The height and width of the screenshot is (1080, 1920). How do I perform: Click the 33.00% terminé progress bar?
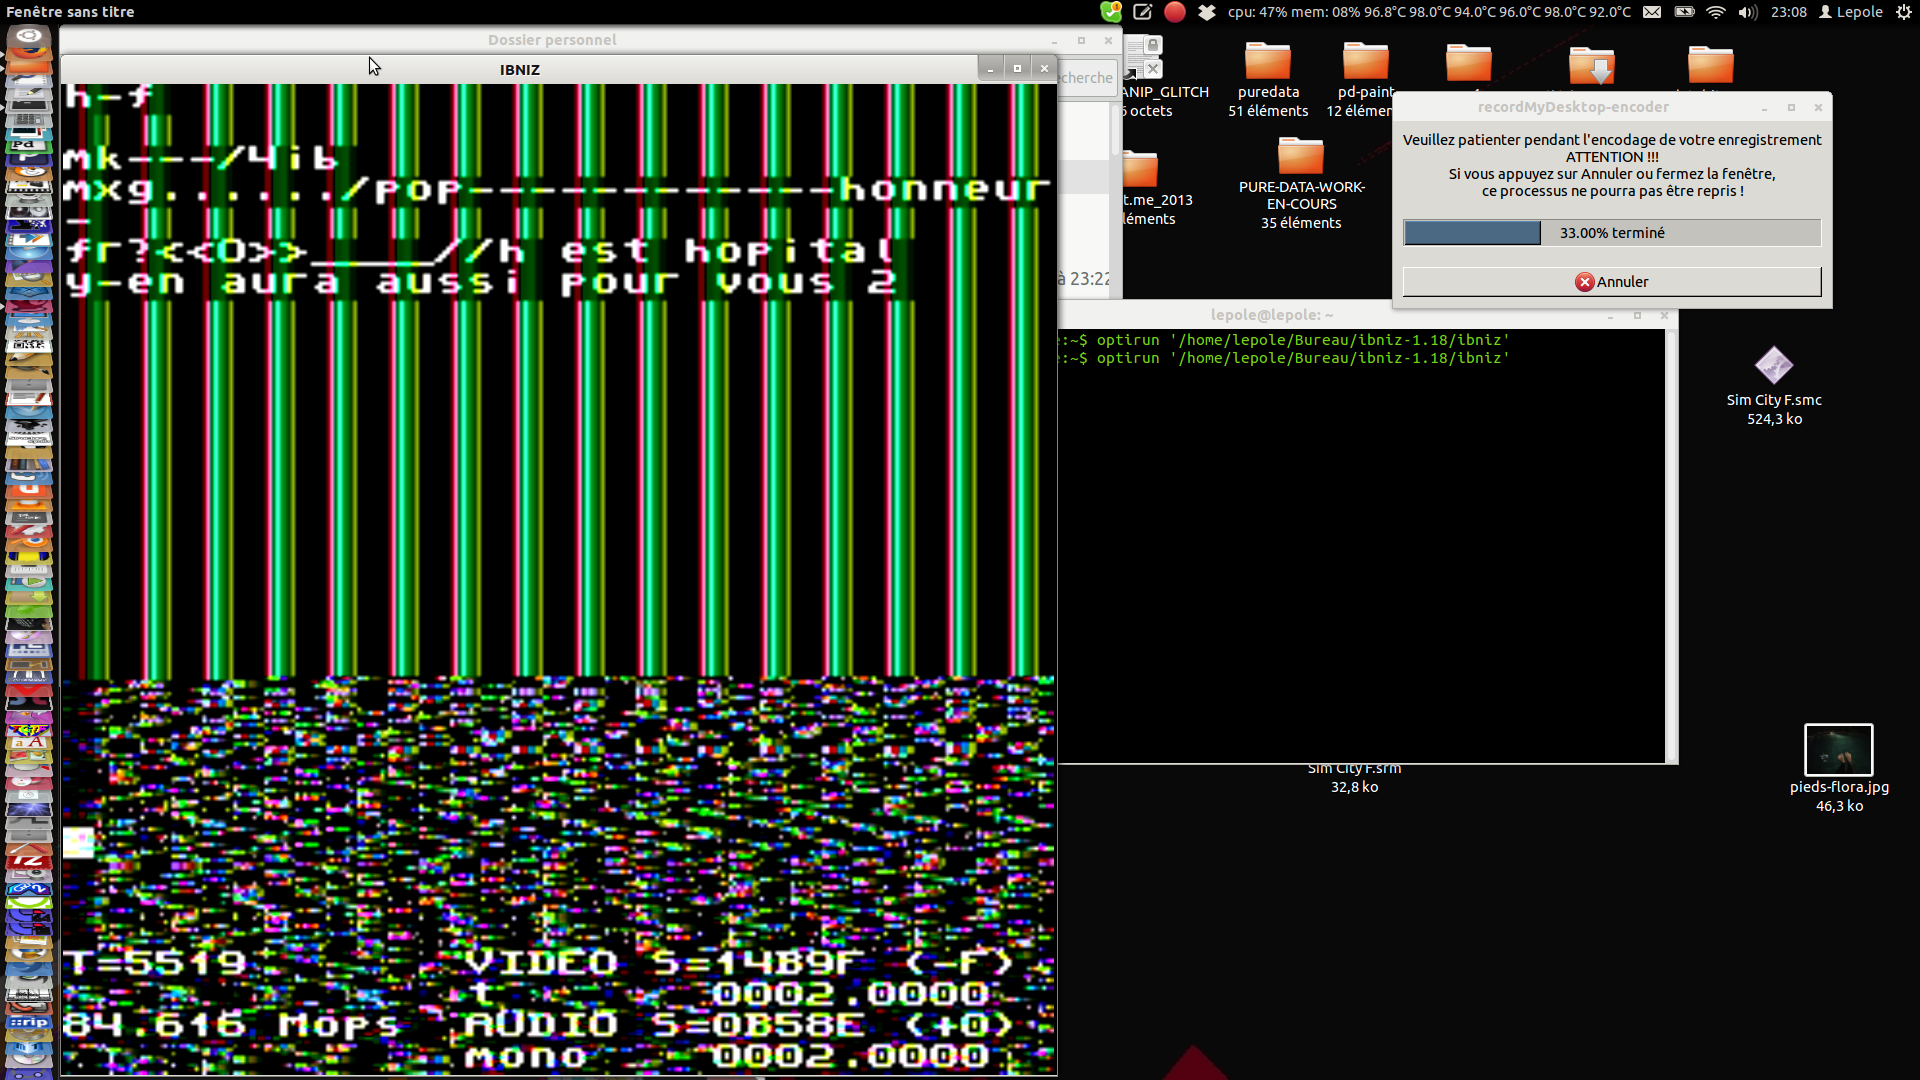coord(1611,233)
